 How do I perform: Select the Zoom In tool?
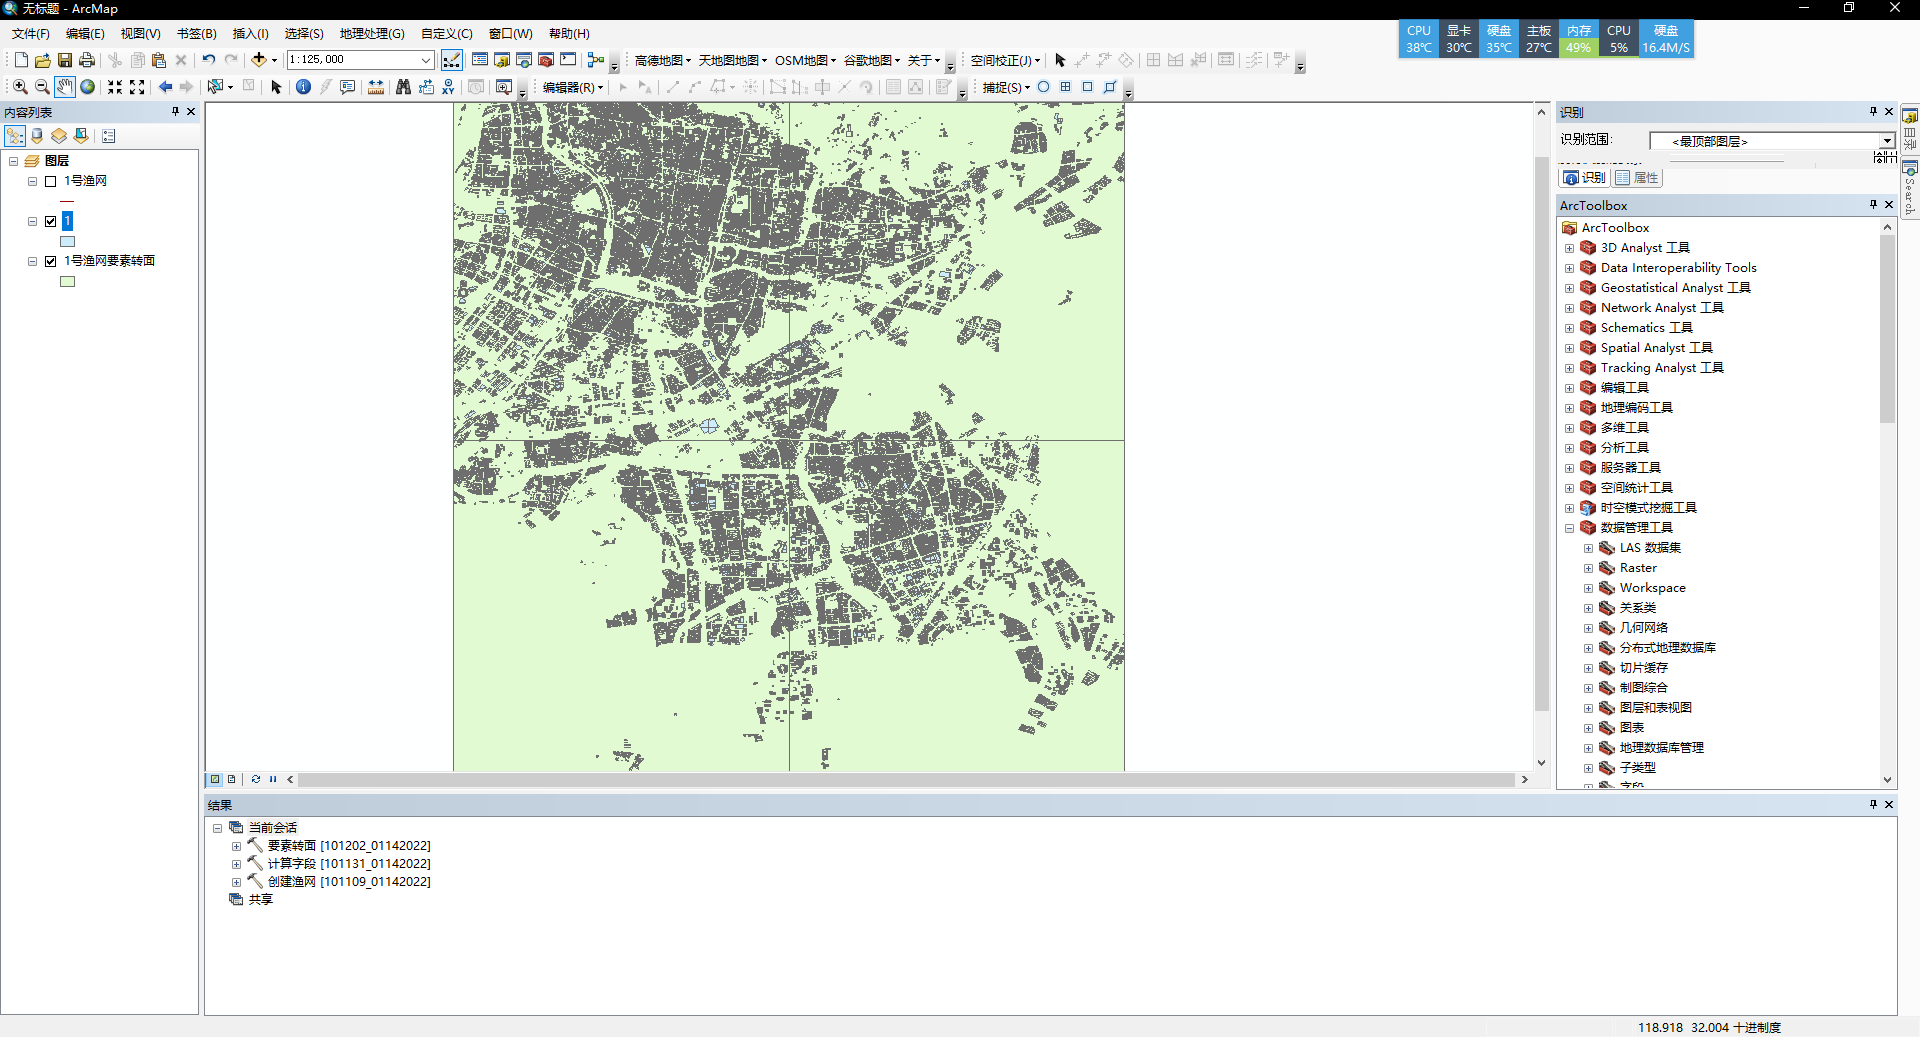(x=20, y=87)
